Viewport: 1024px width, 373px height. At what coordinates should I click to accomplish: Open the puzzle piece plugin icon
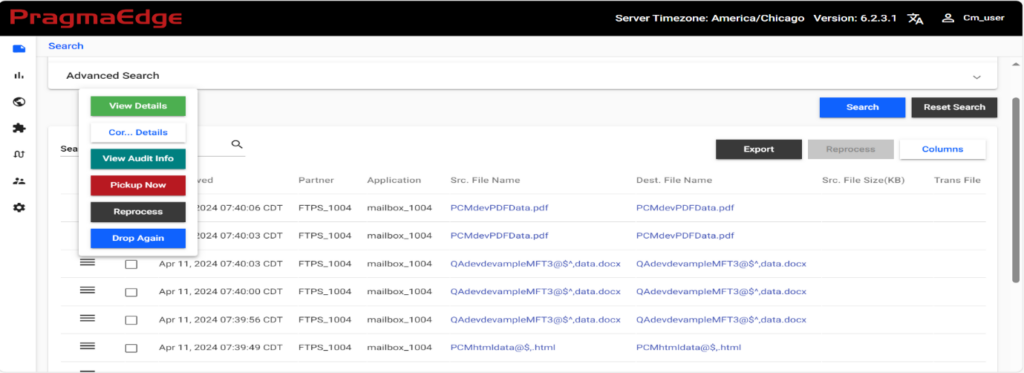(x=19, y=128)
